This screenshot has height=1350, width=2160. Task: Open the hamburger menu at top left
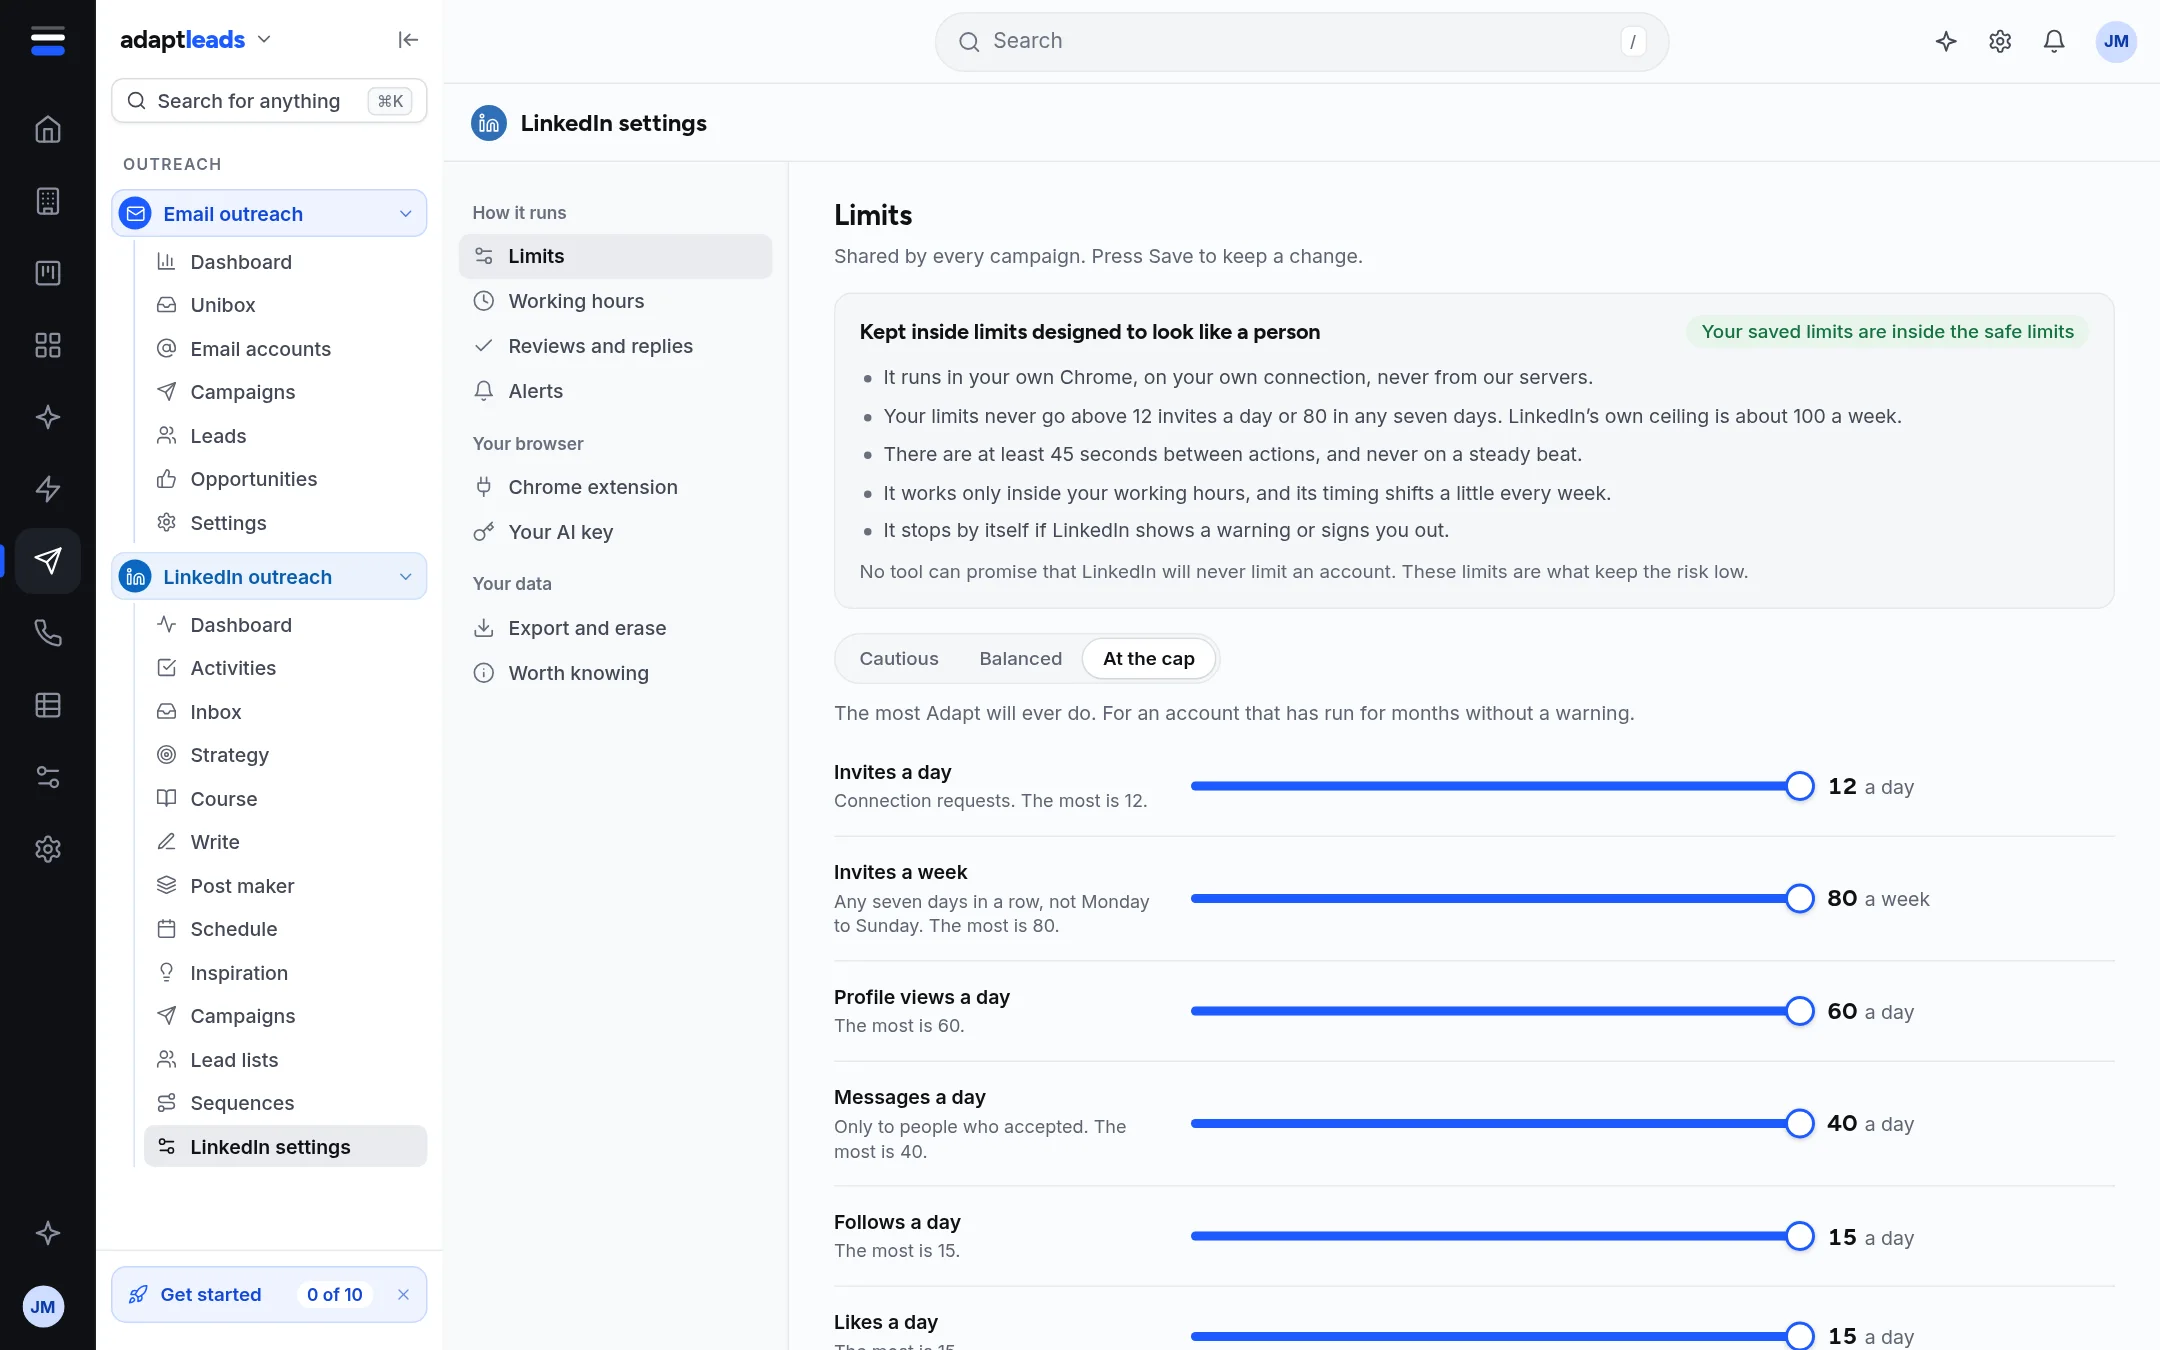coord(48,41)
